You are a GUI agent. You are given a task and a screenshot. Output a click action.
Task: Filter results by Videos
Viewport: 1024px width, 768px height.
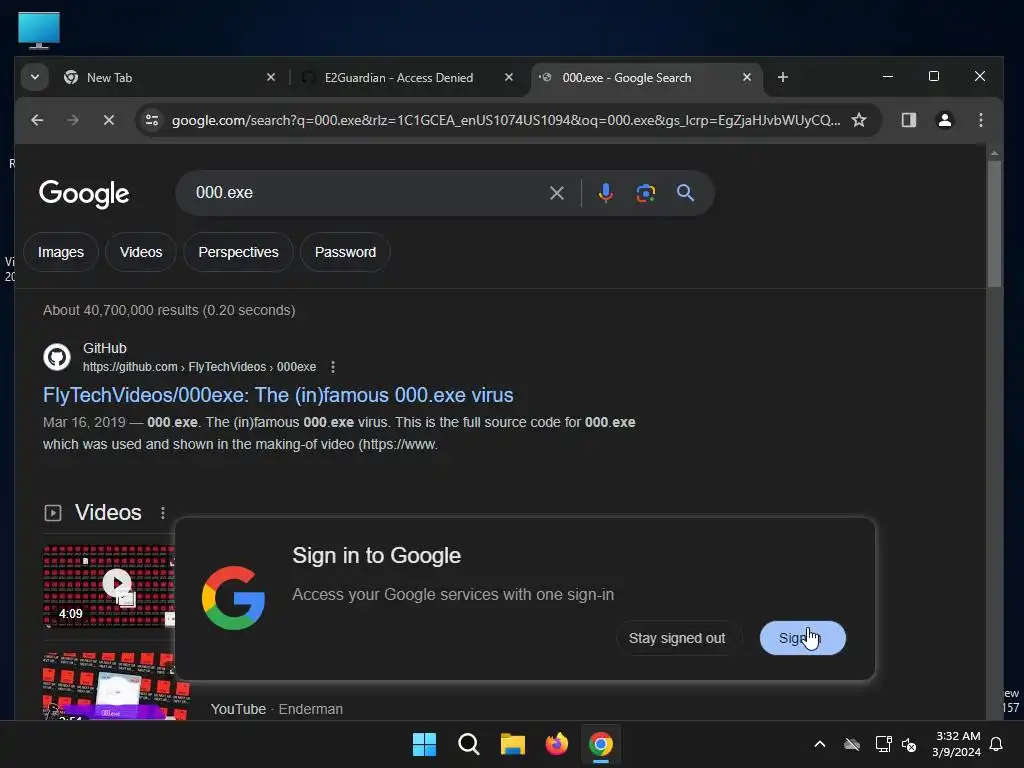click(x=141, y=252)
